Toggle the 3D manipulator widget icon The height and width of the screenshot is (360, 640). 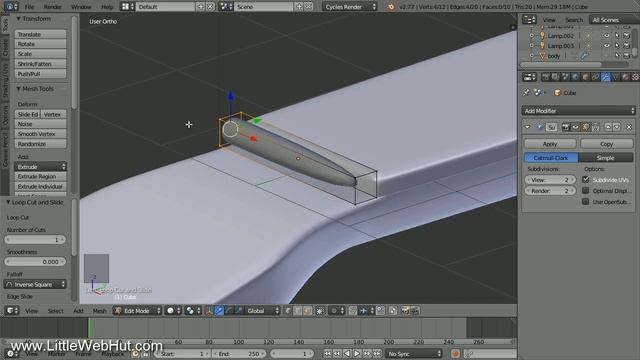pyautogui.click(x=209, y=311)
